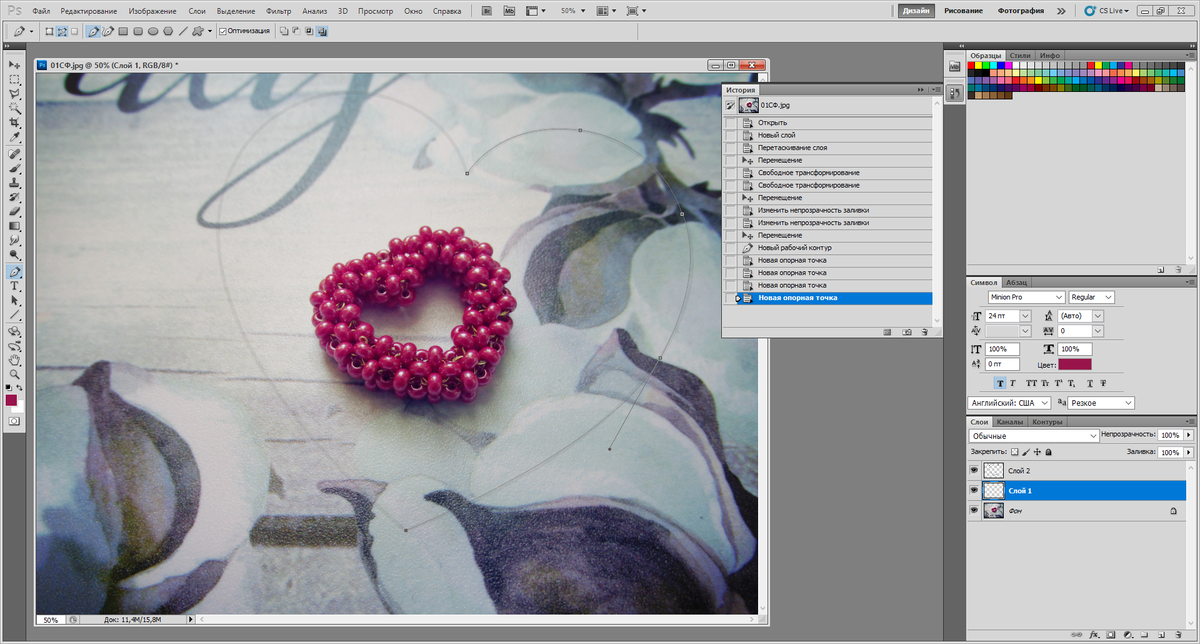Launch Mini Bridge from application bar
1200x644 pixels.
click(509, 10)
